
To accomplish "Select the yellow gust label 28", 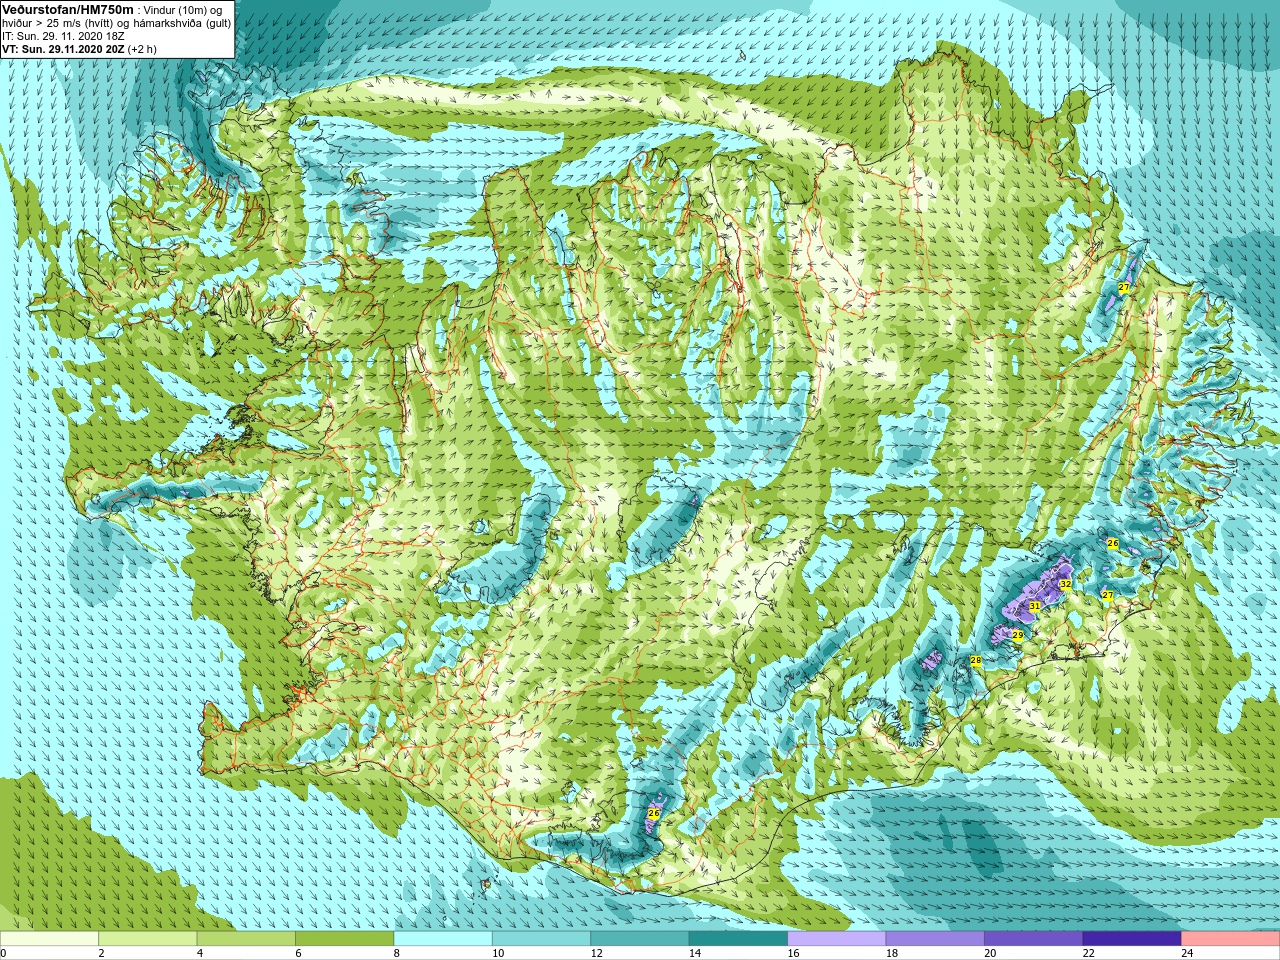I will click(x=976, y=660).
